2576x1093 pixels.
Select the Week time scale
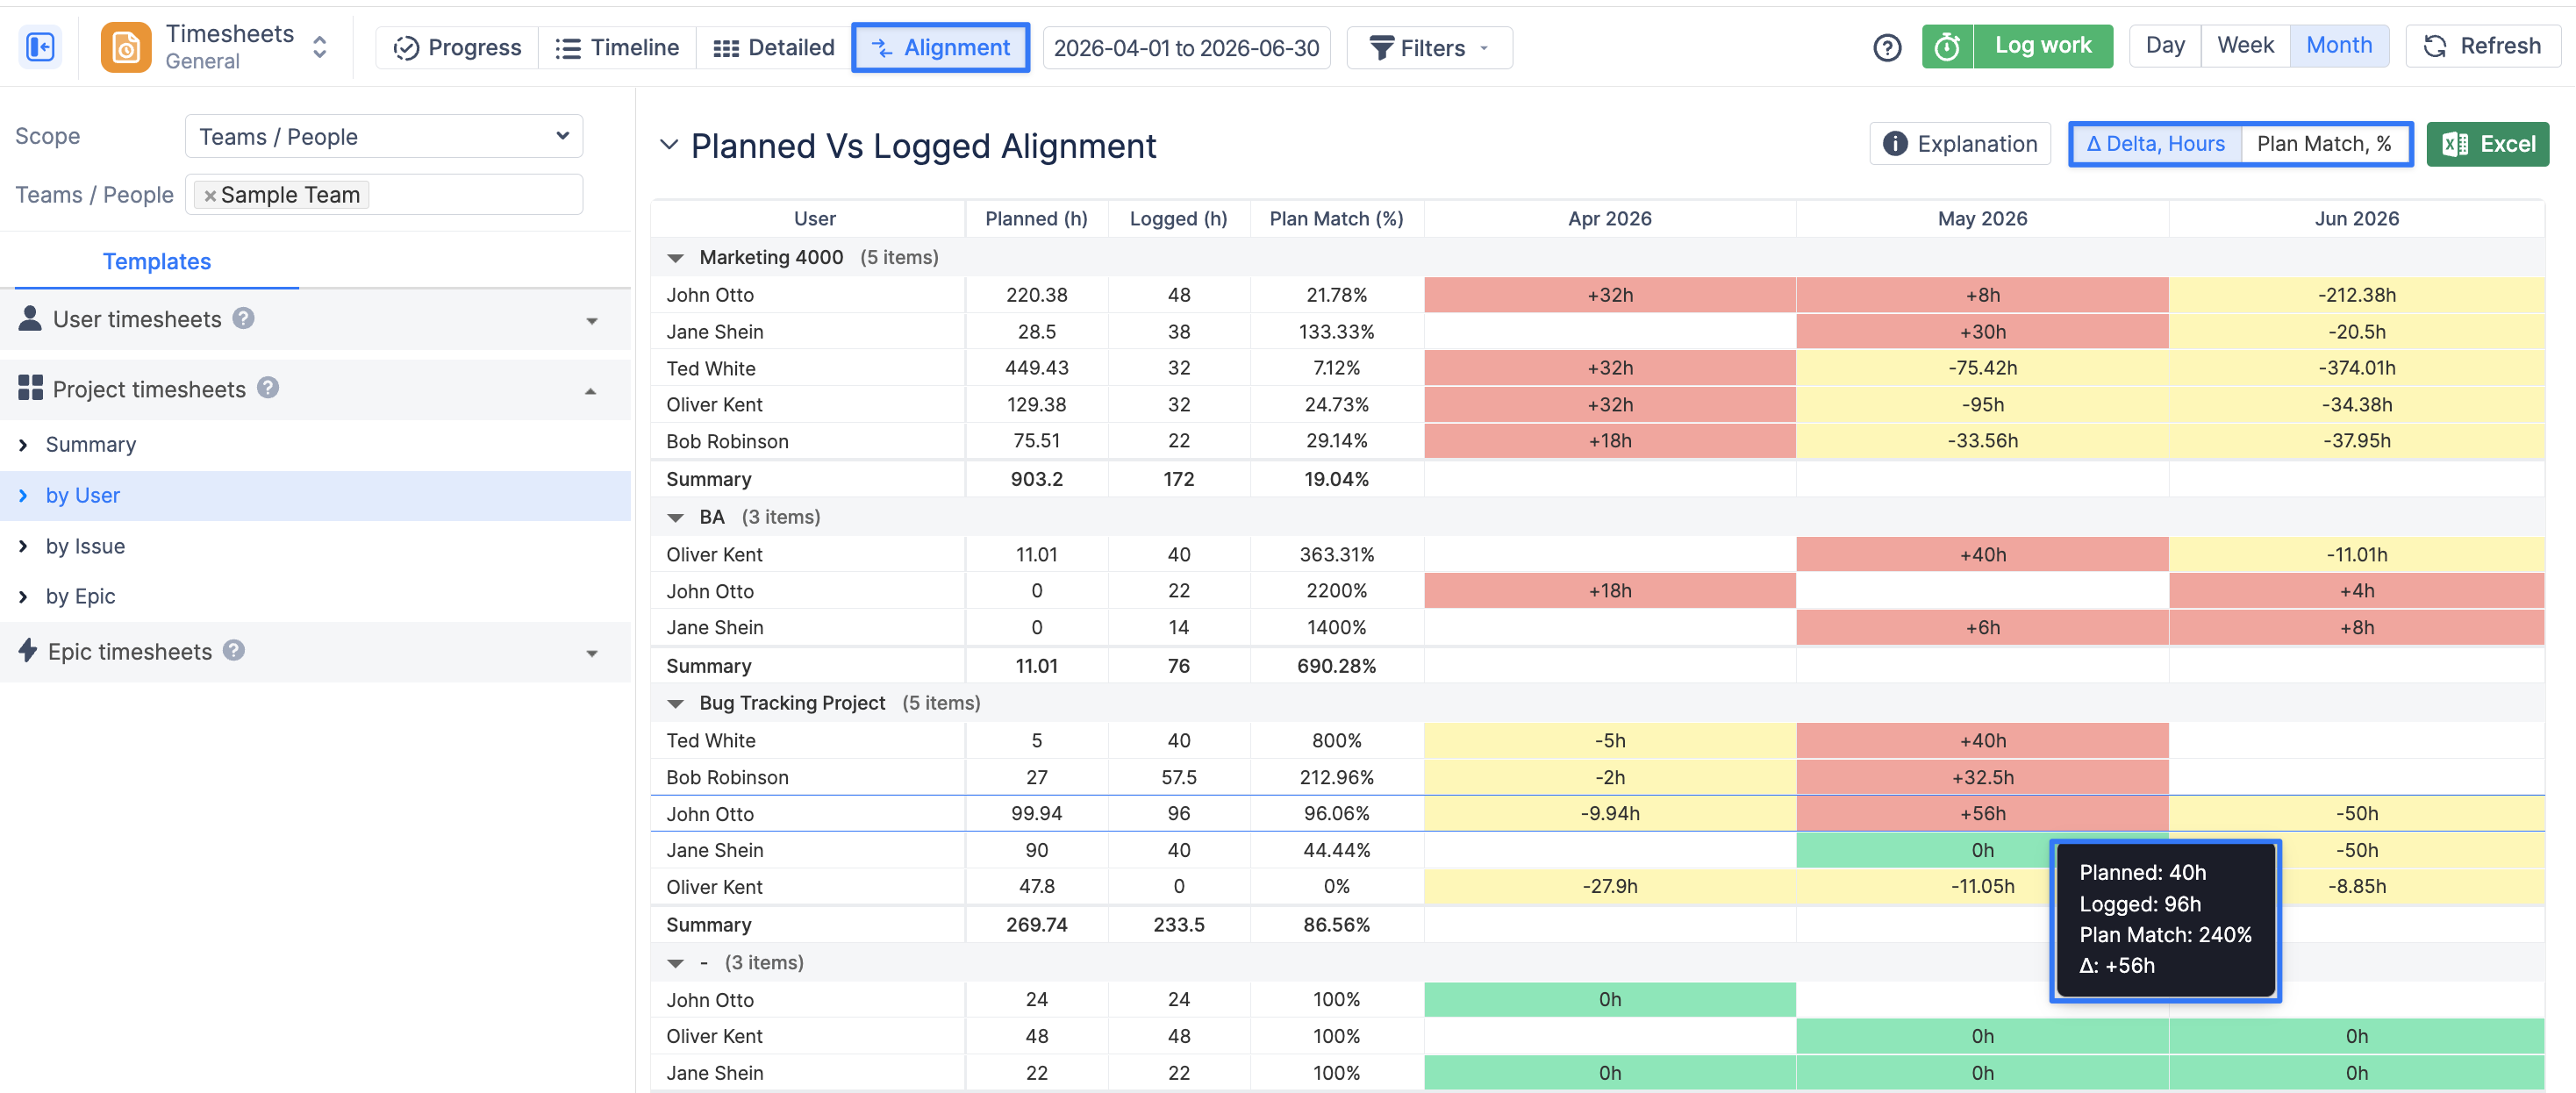[x=2244, y=46]
